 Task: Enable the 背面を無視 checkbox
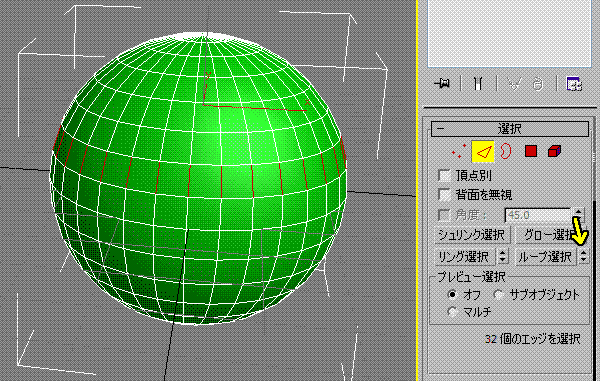pos(444,195)
